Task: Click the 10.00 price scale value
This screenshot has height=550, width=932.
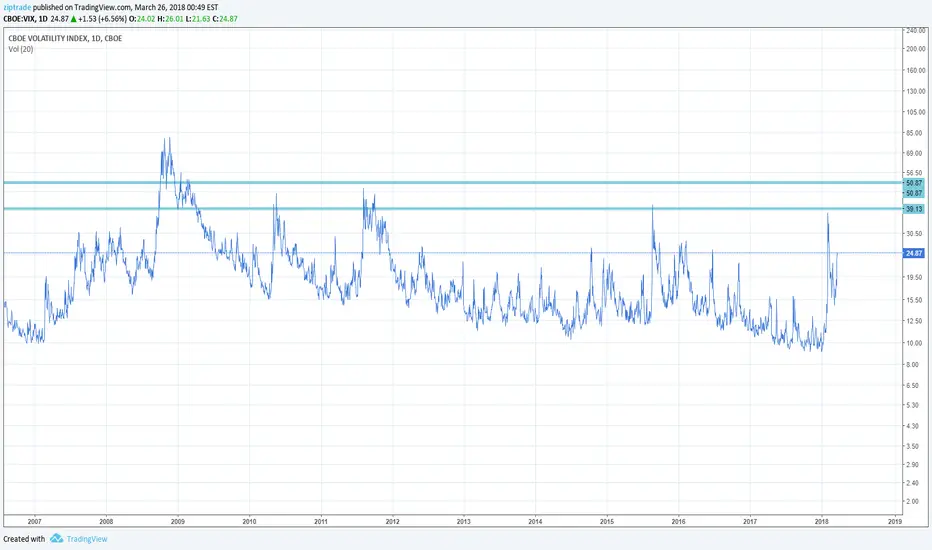Action: coord(914,343)
